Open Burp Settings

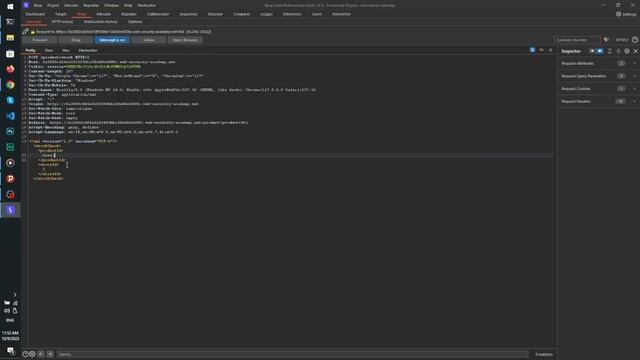626,14
